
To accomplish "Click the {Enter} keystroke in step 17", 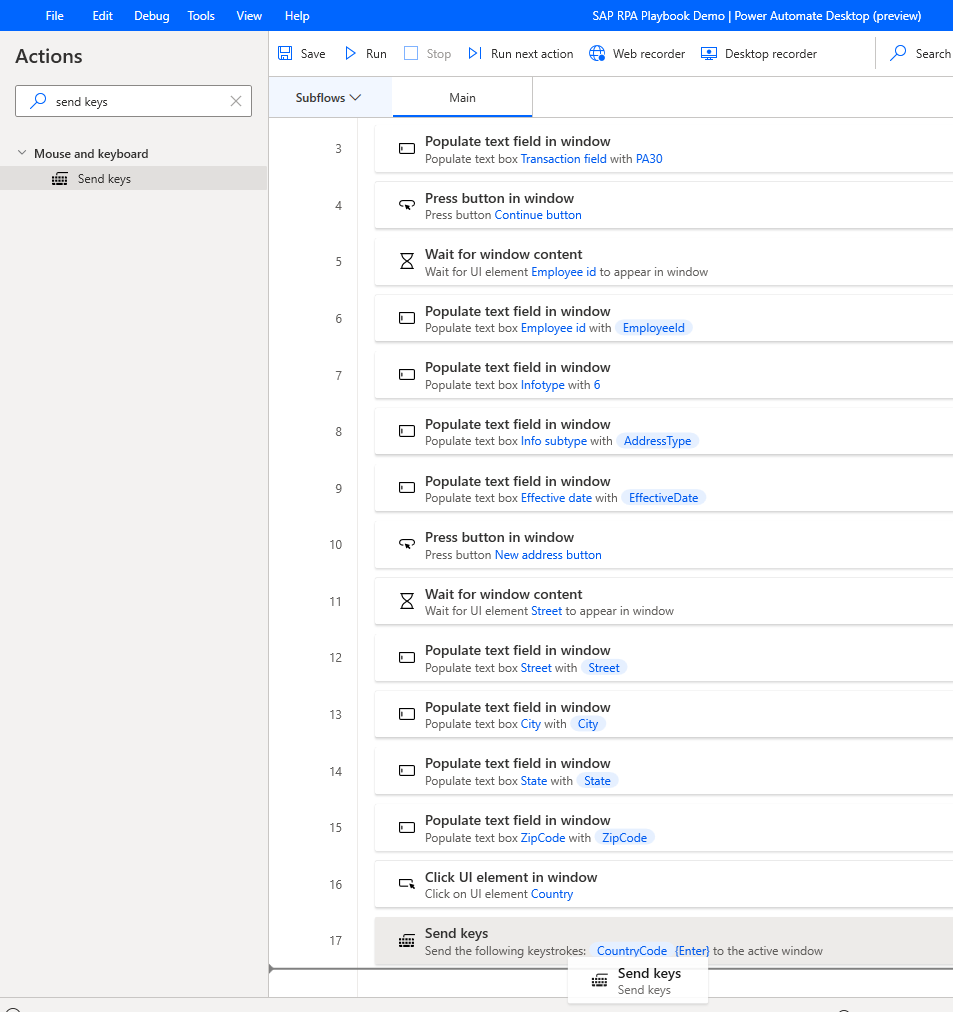I will (692, 951).
